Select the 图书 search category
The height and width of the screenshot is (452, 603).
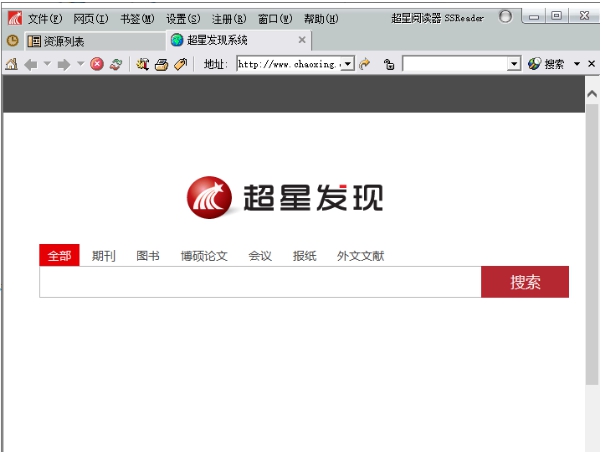148,256
